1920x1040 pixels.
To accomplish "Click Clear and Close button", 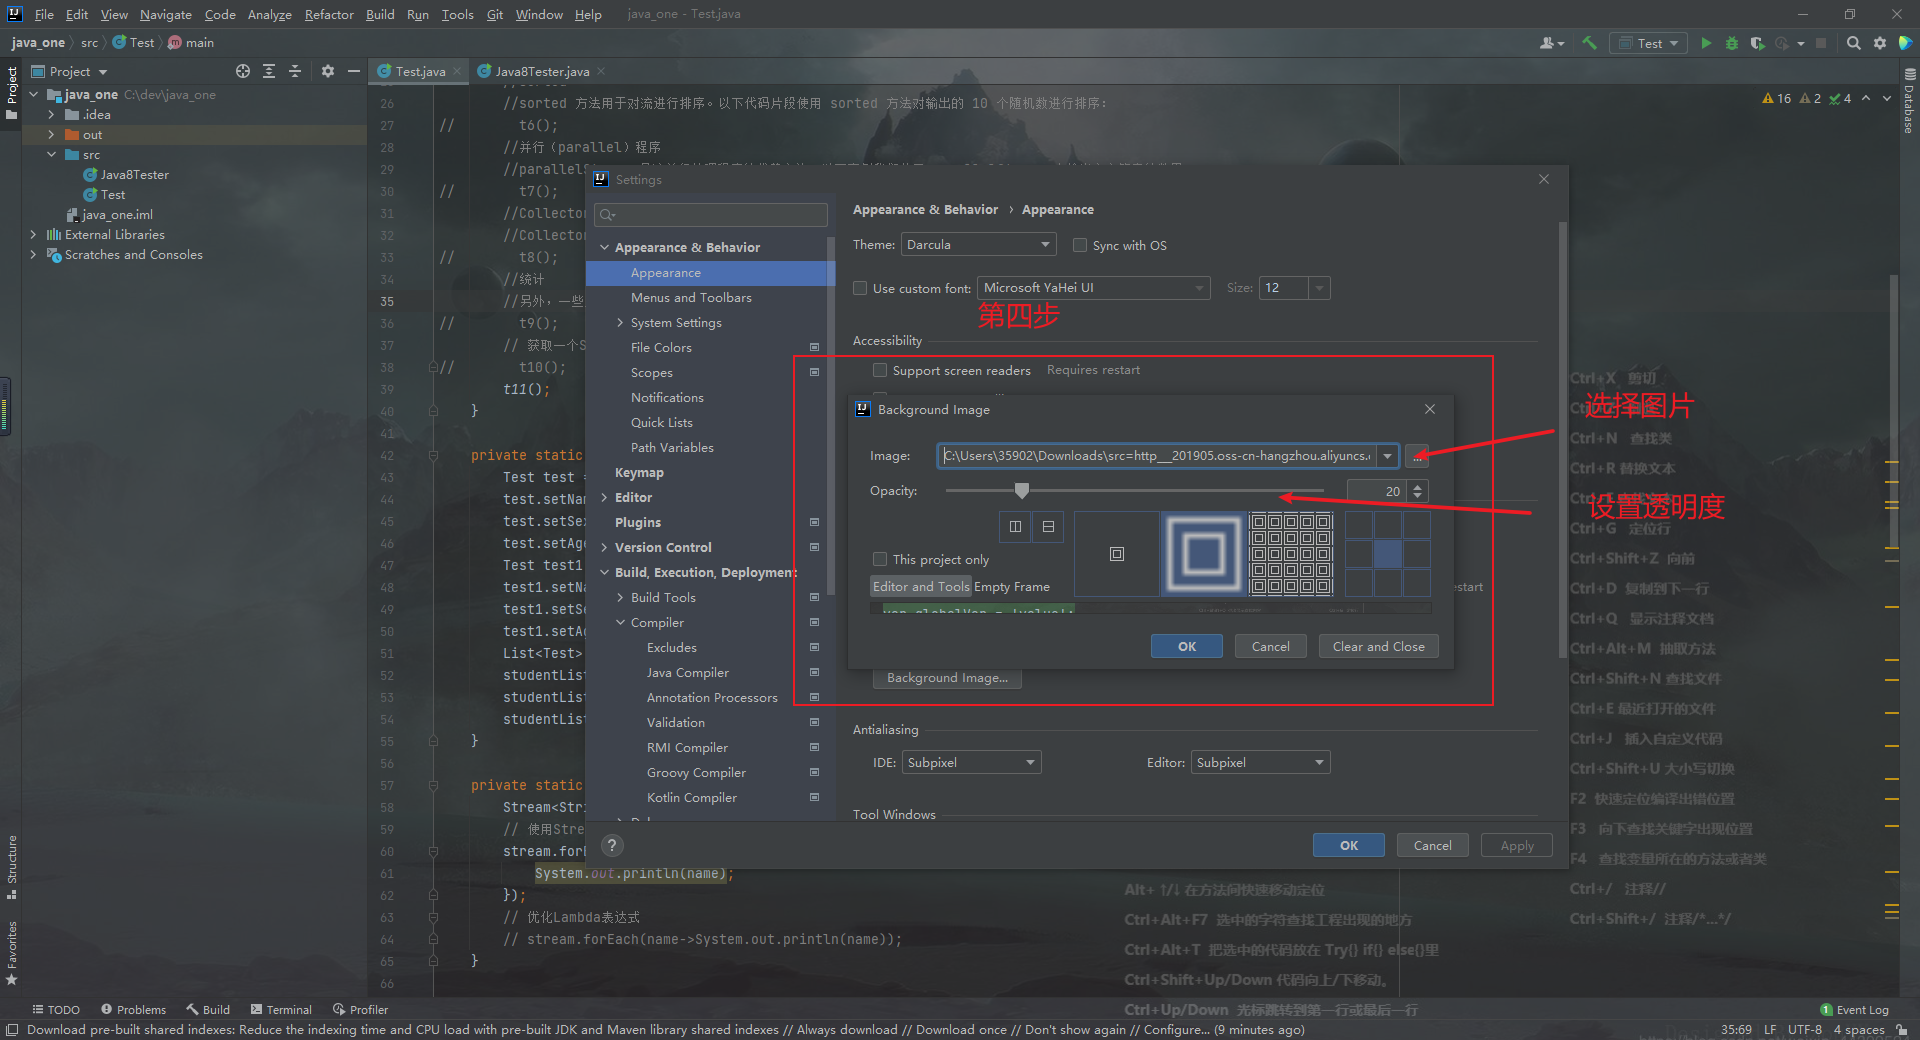I will click(1378, 646).
